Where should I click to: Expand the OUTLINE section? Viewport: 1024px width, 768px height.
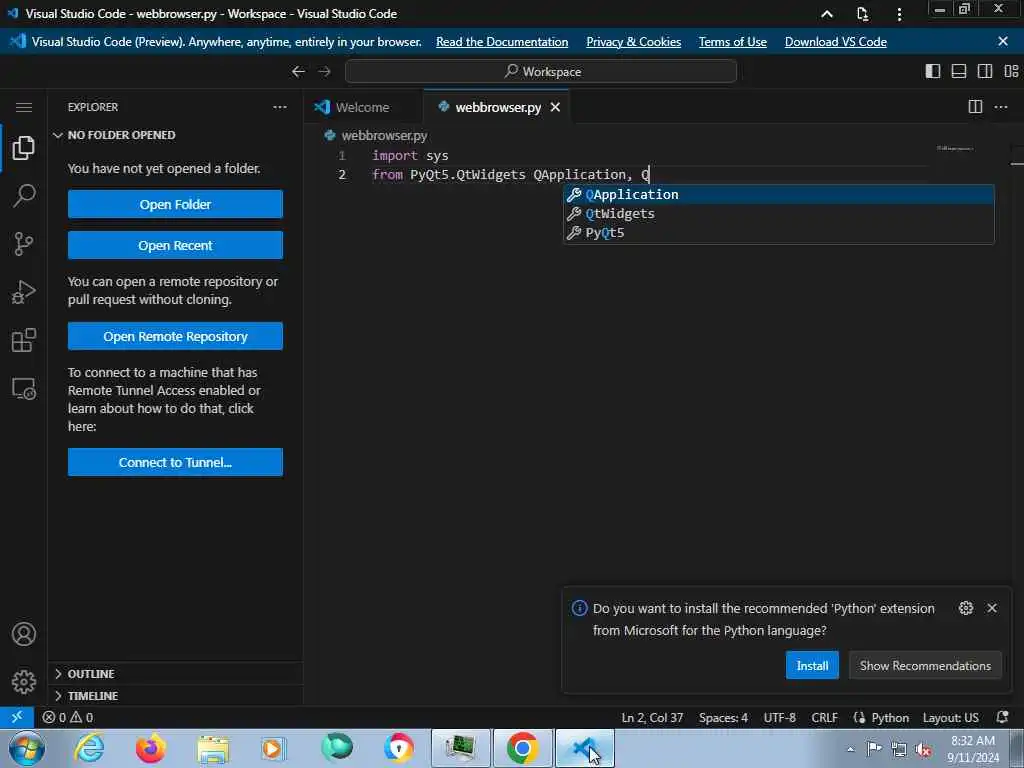pyautogui.click(x=175, y=673)
